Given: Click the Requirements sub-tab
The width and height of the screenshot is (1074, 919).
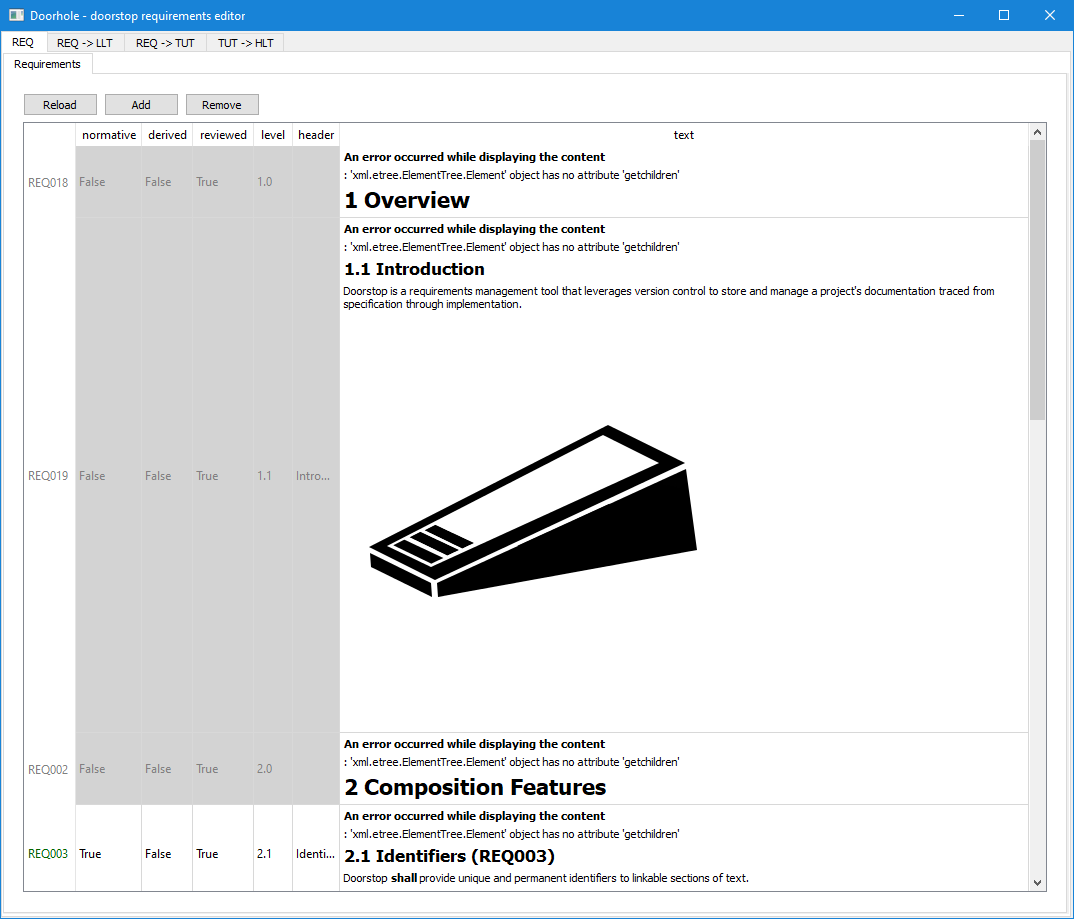Looking at the screenshot, I should click(x=47, y=64).
